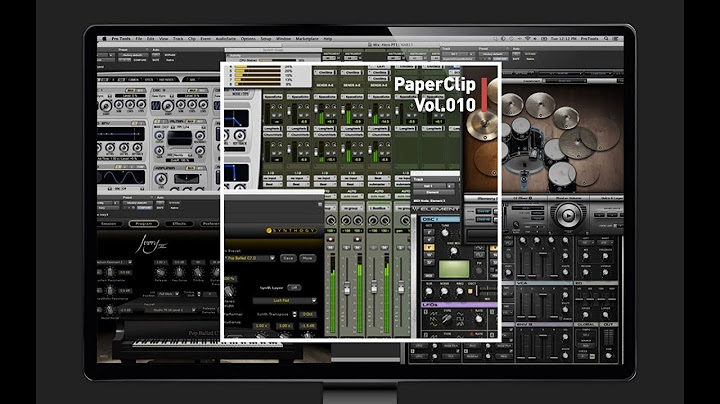
Task: Click the green waveform display in OSC 1
Action: (454, 269)
